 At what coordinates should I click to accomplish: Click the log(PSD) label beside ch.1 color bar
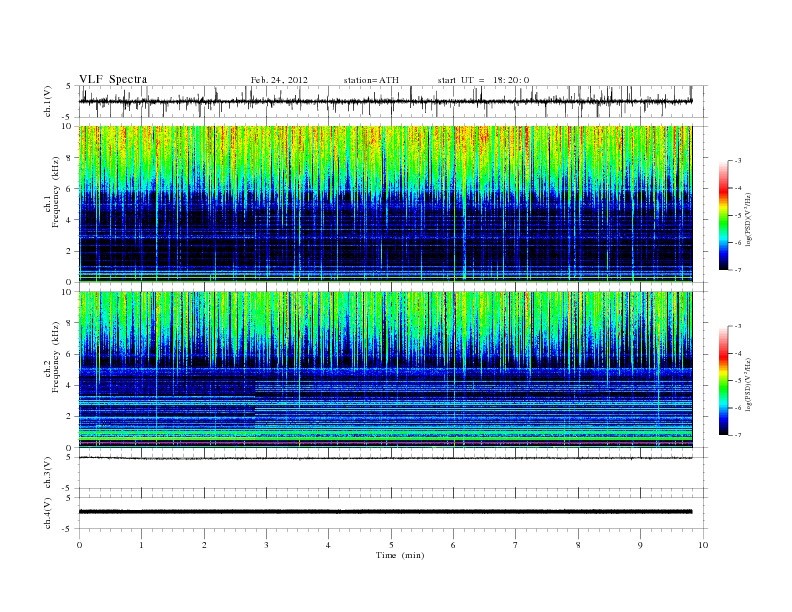pyautogui.click(x=748, y=219)
